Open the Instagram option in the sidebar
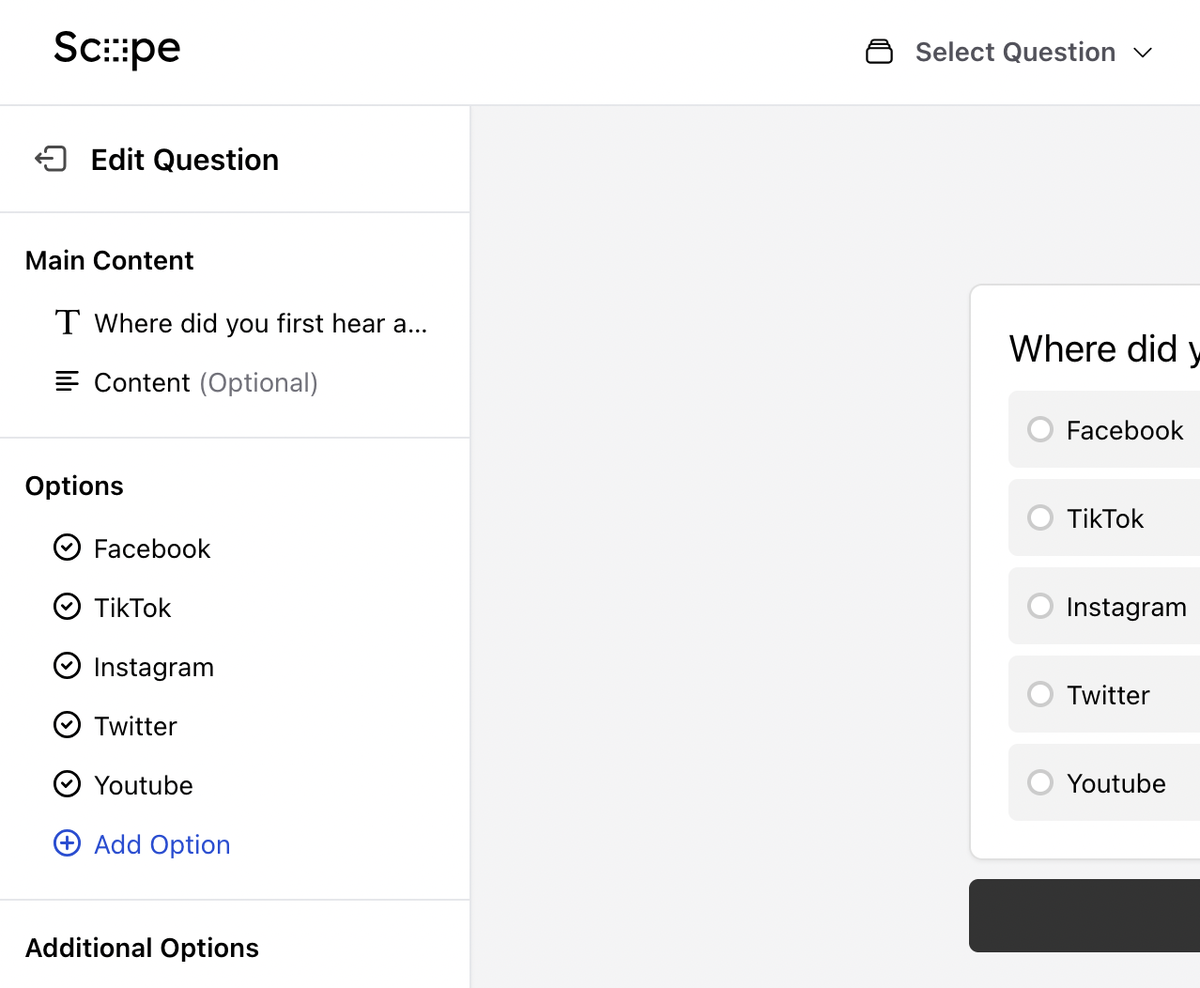1200x988 pixels. click(x=153, y=667)
